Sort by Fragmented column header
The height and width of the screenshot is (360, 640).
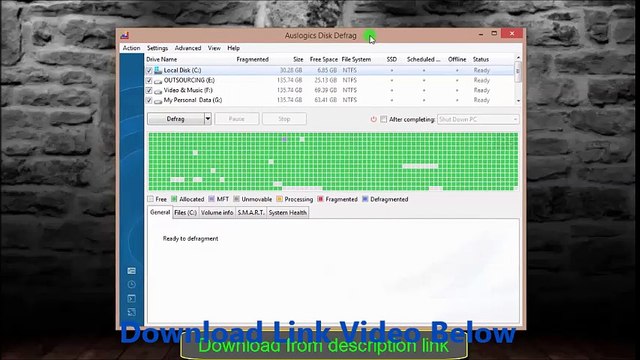(253, 60)
